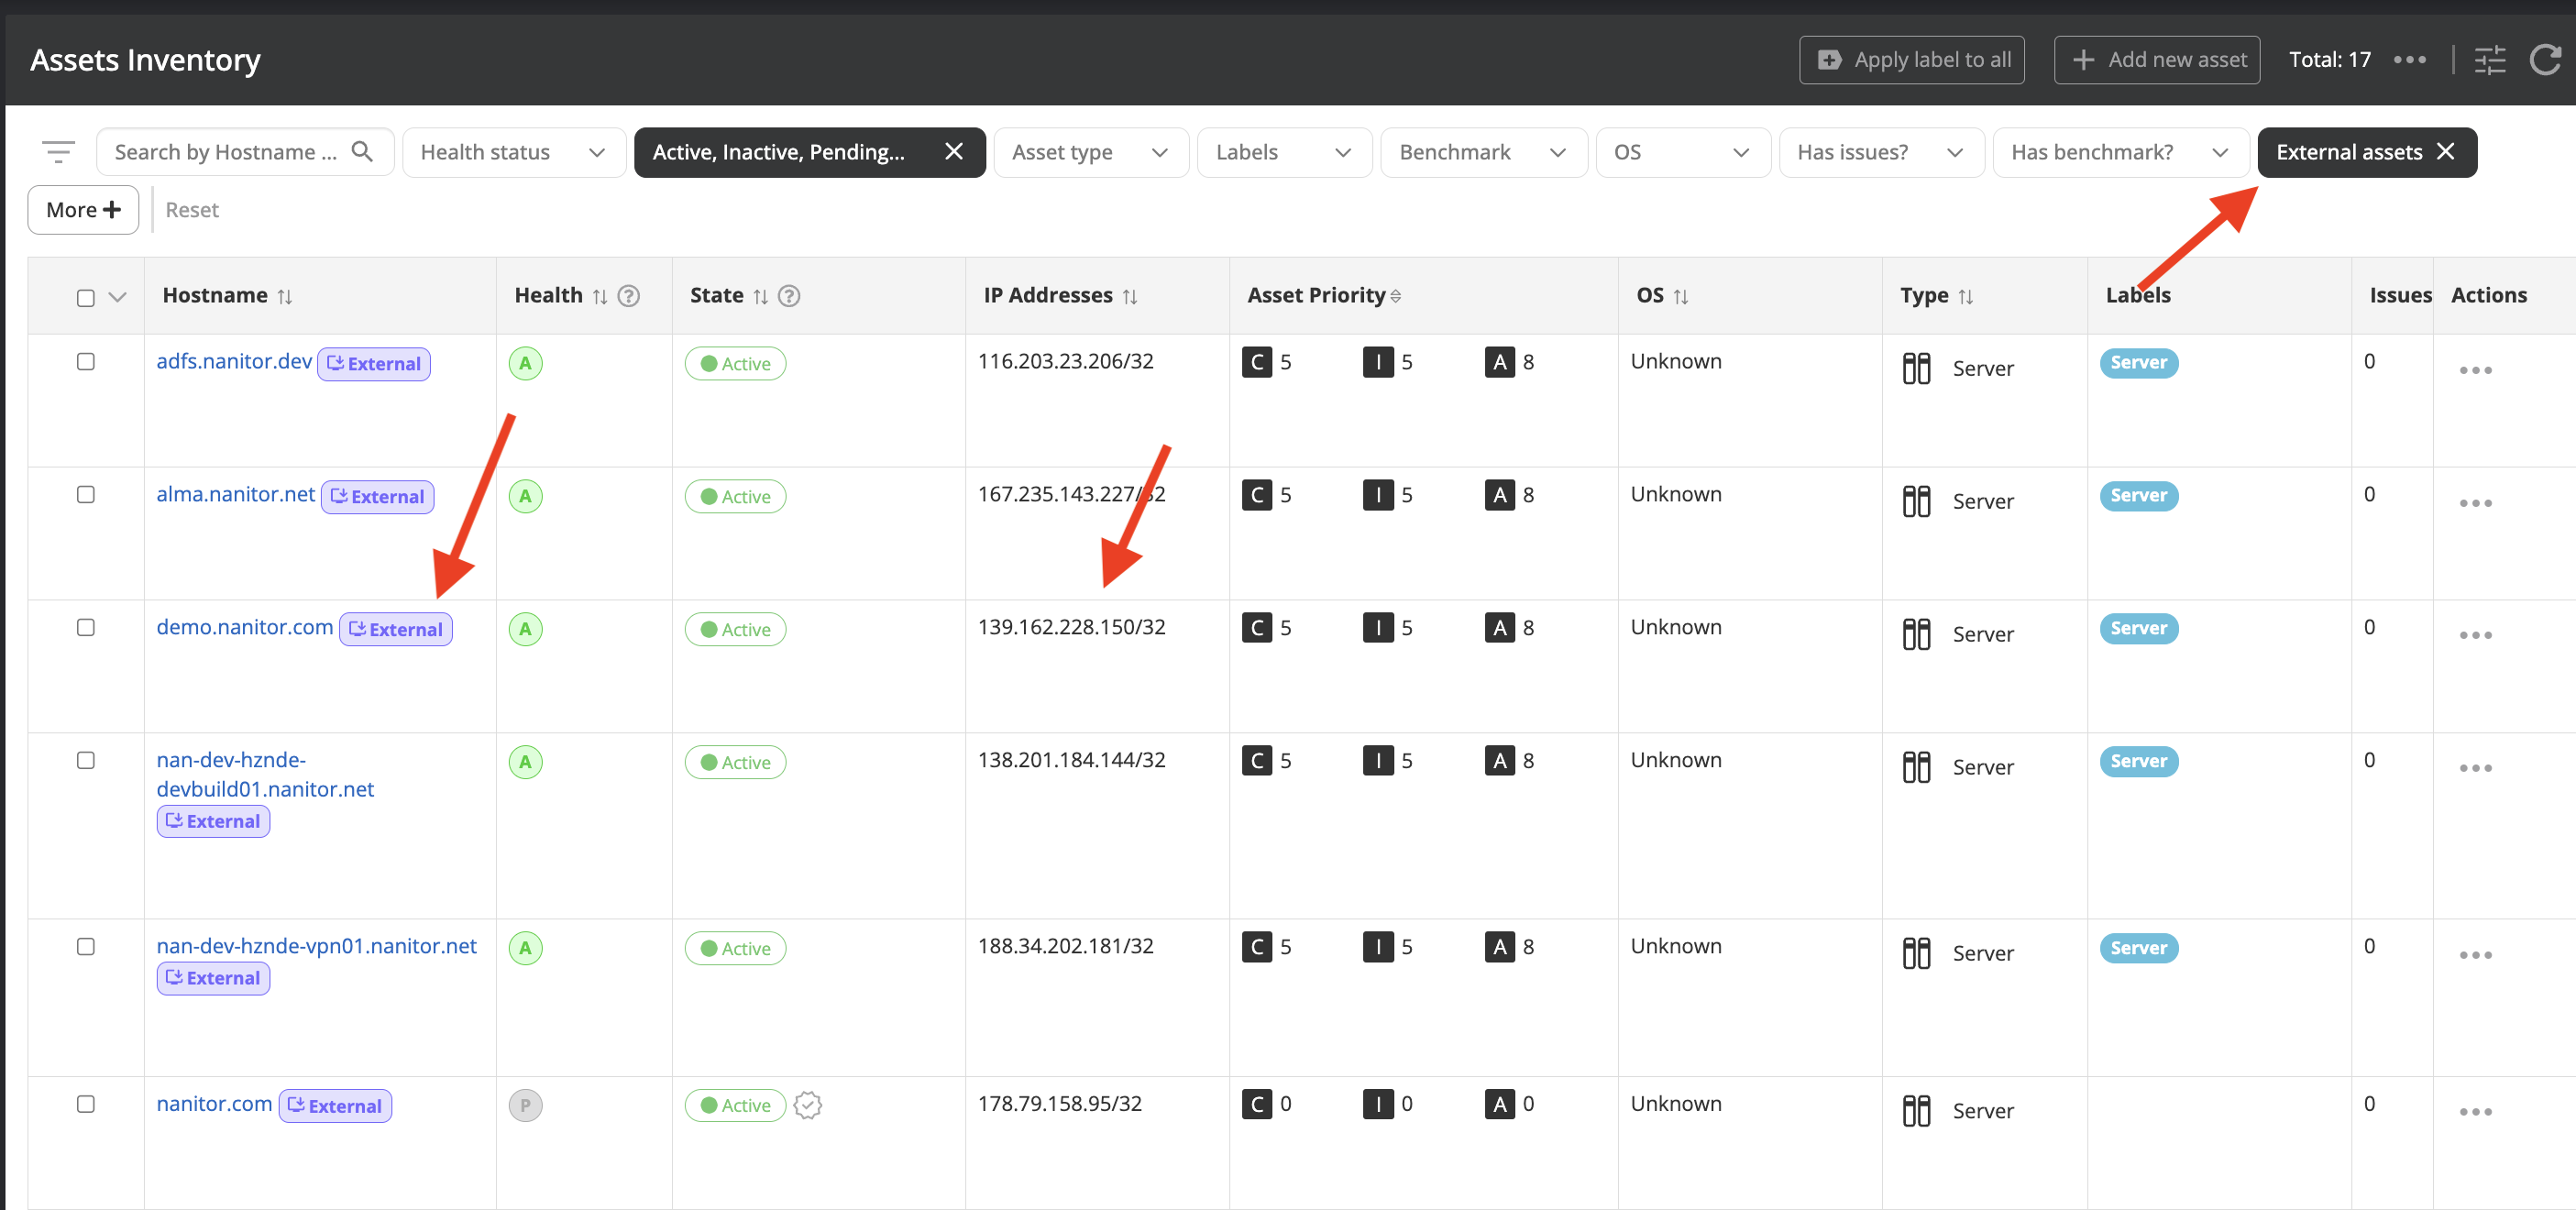Viewport: 2576px width, 1210px height.
Task: Sort by the IP Addresses column
Action: 1130,296
